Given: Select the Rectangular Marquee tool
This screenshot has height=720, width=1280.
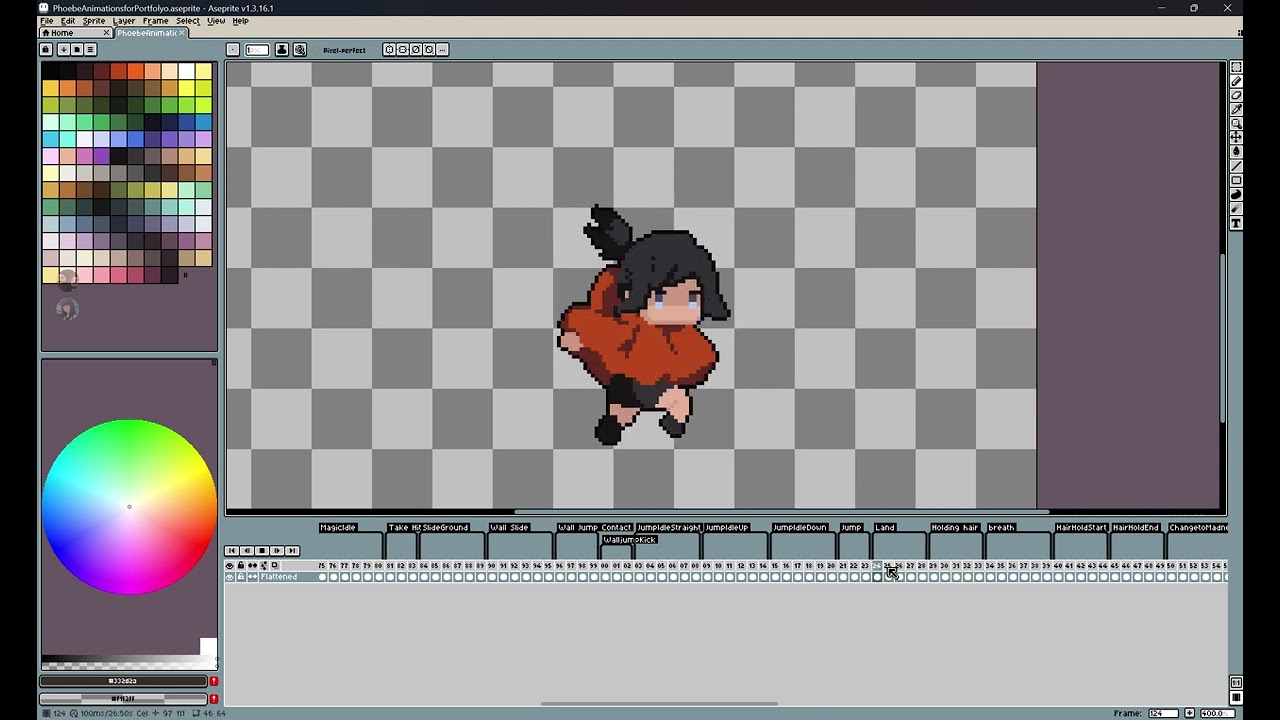Looking at the screenshot, I should (1236, 67).
